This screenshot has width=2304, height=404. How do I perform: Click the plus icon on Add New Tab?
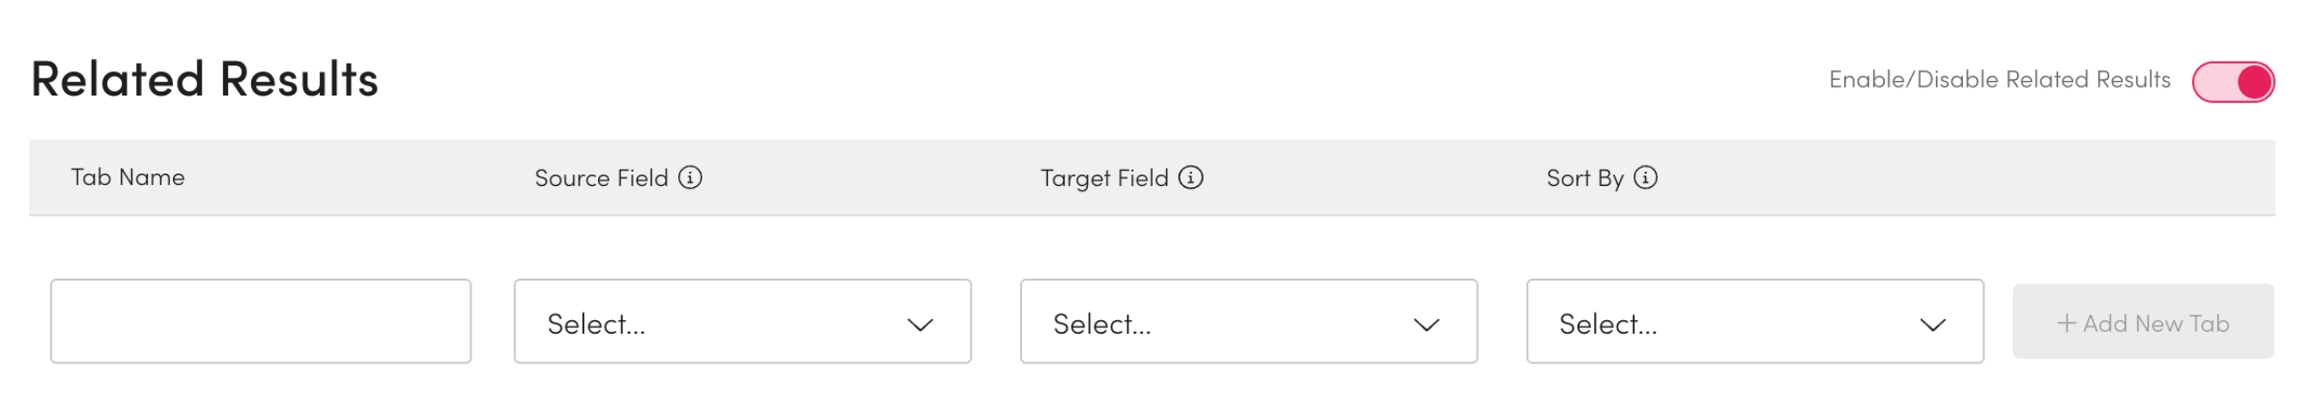2066,323
